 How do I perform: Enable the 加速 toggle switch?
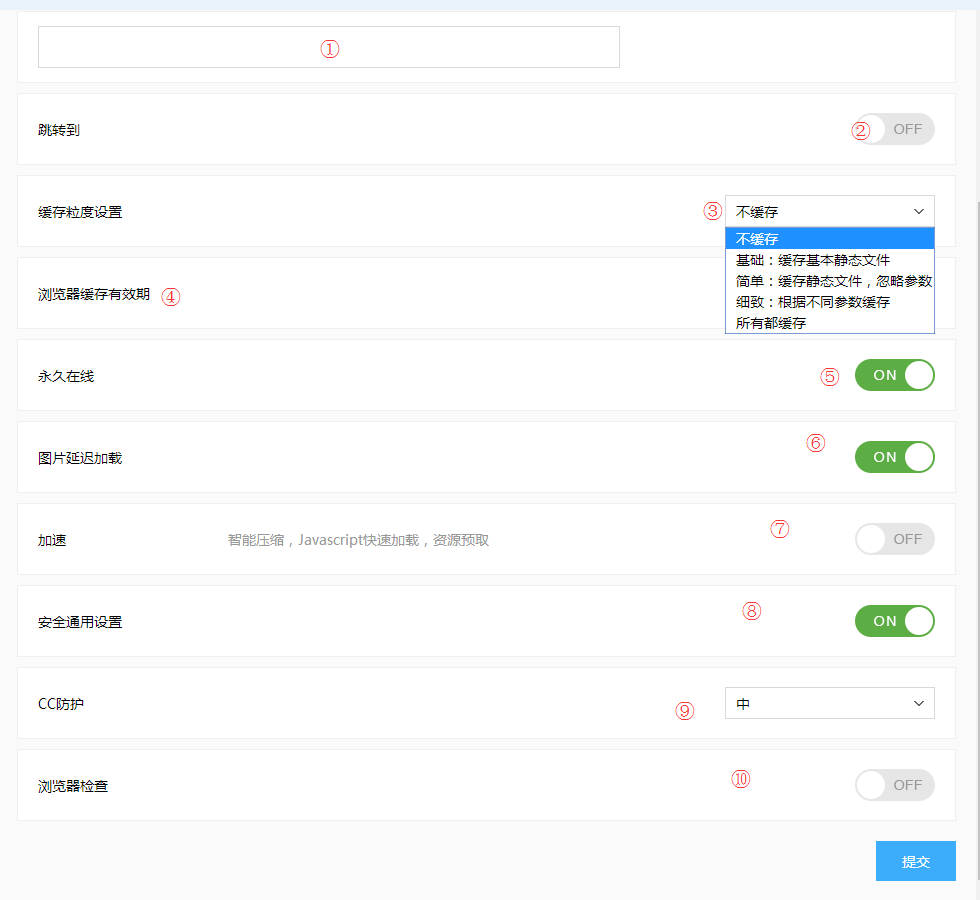click(894, 539)
